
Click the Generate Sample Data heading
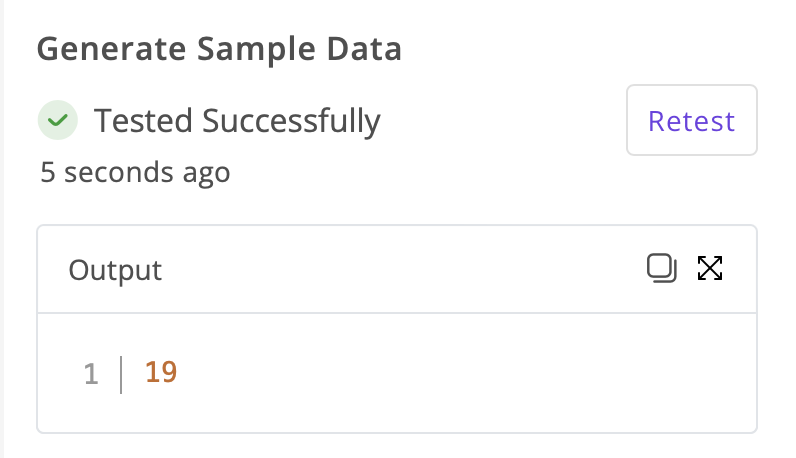click(219, 49)
